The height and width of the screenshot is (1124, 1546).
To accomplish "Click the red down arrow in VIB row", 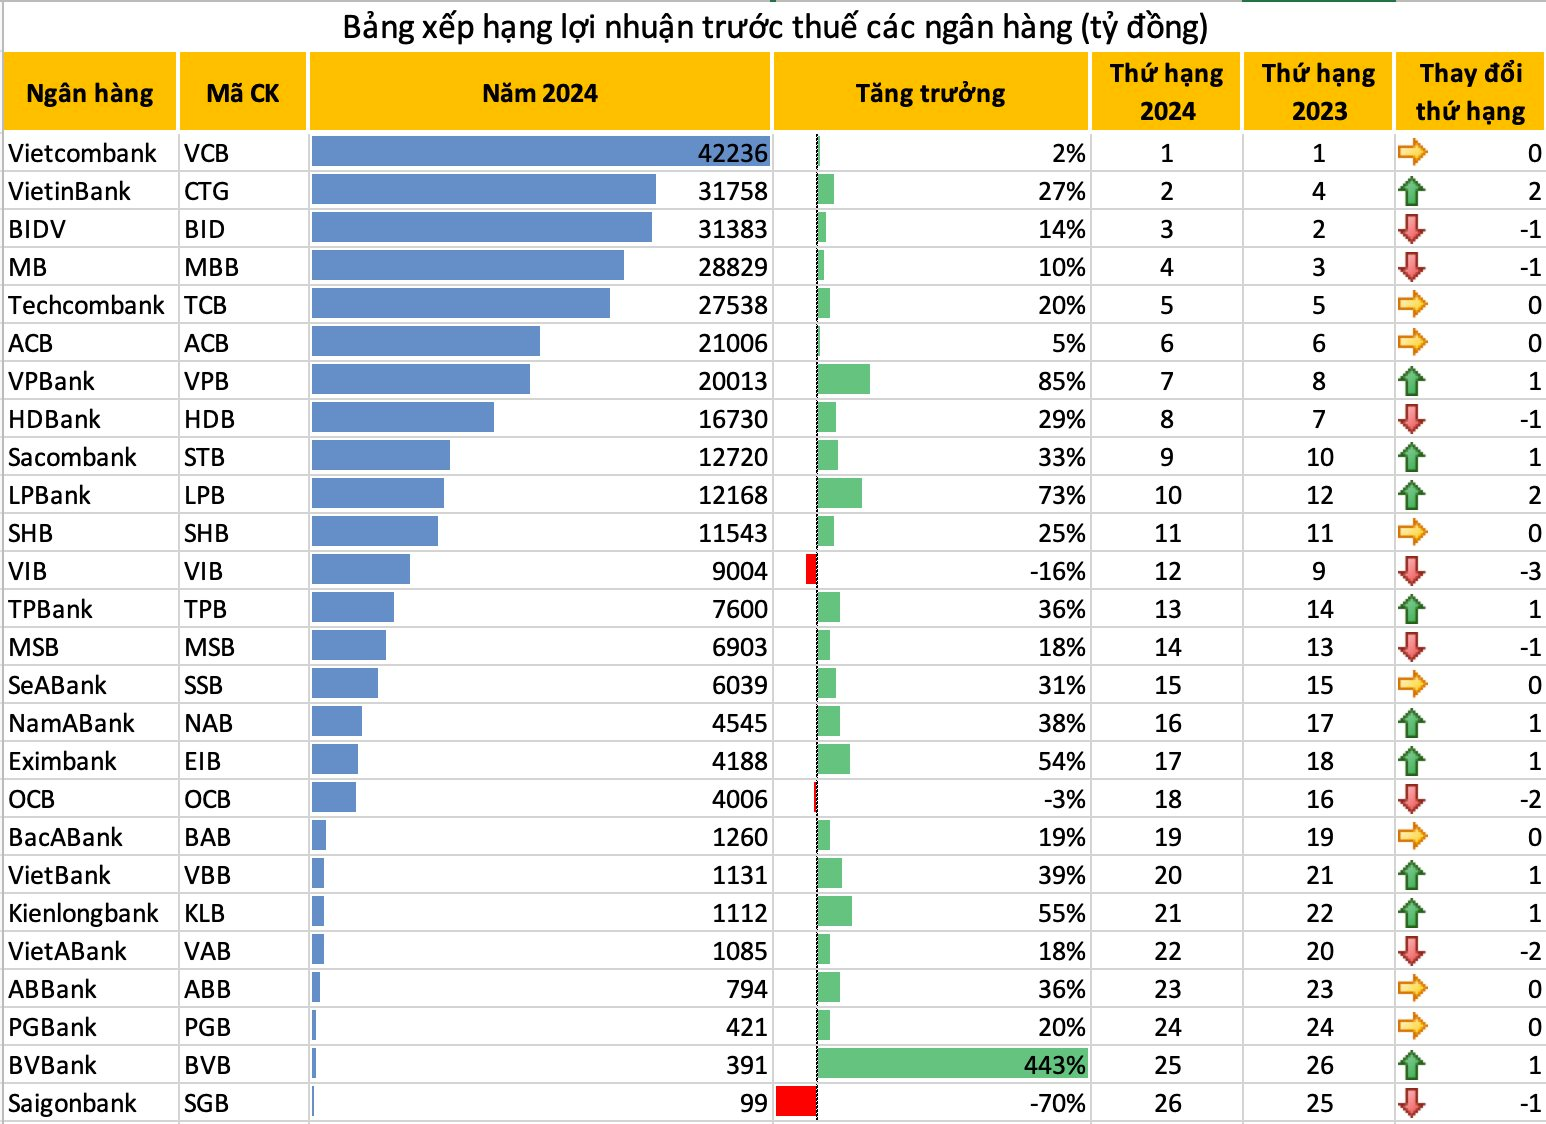I will pyautogui.click(x=1411, y=571).
